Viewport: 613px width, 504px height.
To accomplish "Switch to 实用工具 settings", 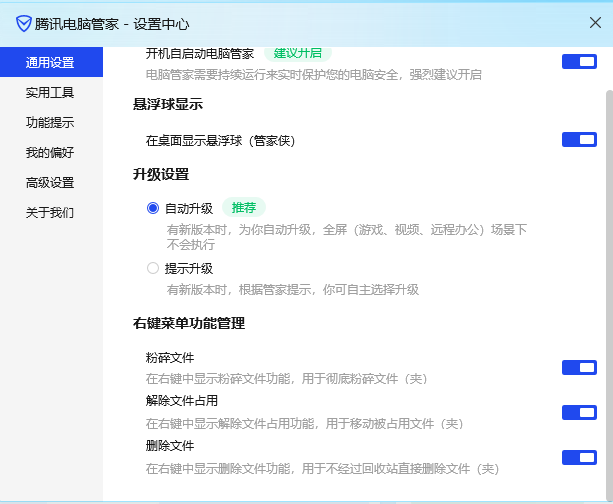I will pyautogui.click(x=50, y=93).
